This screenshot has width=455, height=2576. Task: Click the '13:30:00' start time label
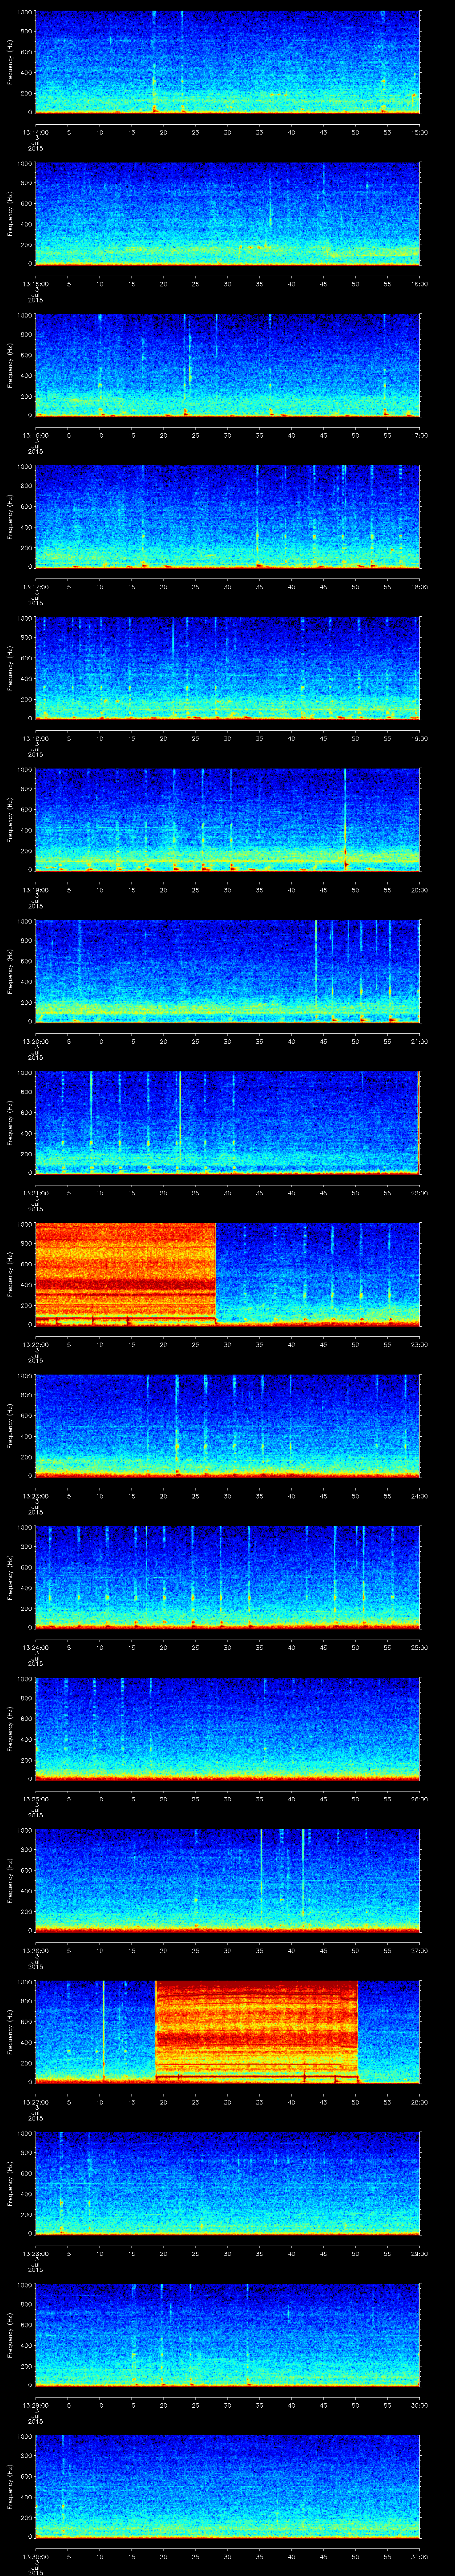[x=36, y=2556]
